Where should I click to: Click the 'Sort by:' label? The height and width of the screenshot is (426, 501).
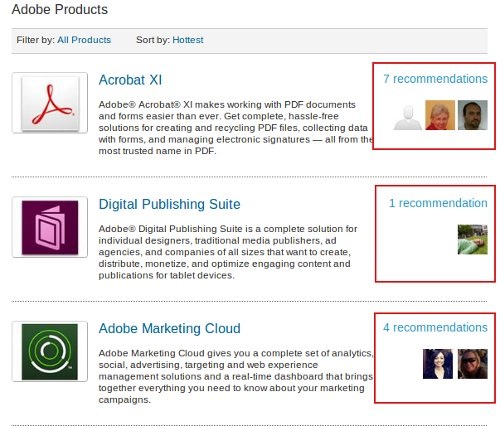point(153,40)
